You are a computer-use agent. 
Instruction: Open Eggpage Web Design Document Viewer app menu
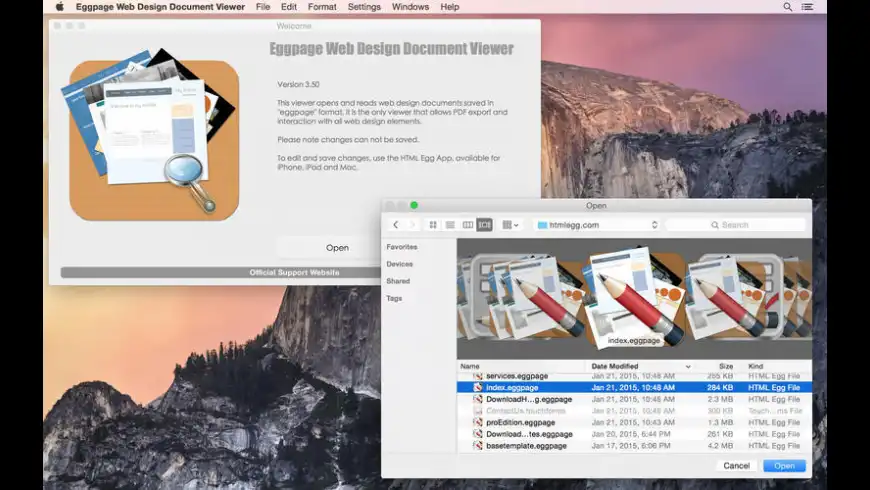[x=160, y=7]
